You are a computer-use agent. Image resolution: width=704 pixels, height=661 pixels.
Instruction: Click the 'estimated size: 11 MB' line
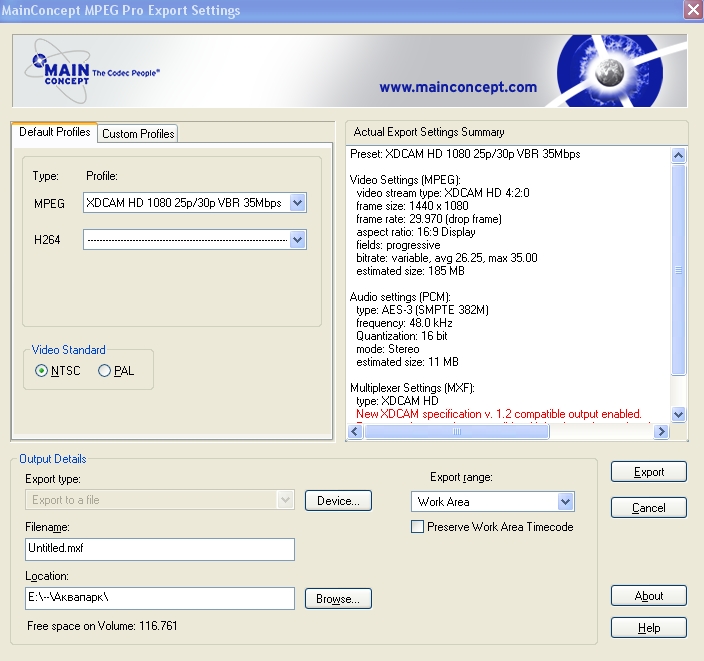tap(407, 362)
